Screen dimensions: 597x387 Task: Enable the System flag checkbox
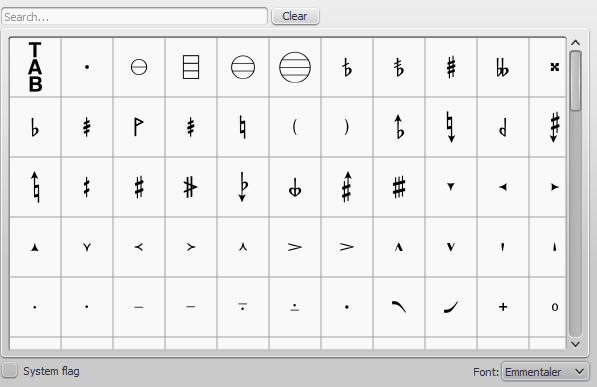tap(10, 370)
